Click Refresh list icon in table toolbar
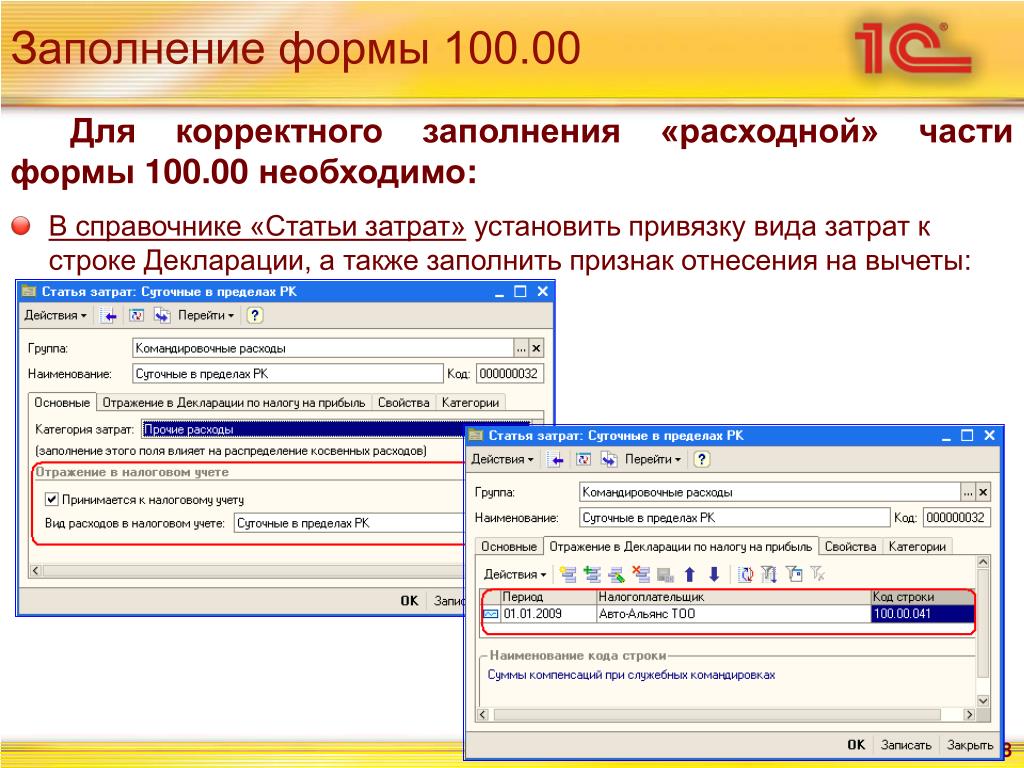1024x768 pixels. [745, 574]
